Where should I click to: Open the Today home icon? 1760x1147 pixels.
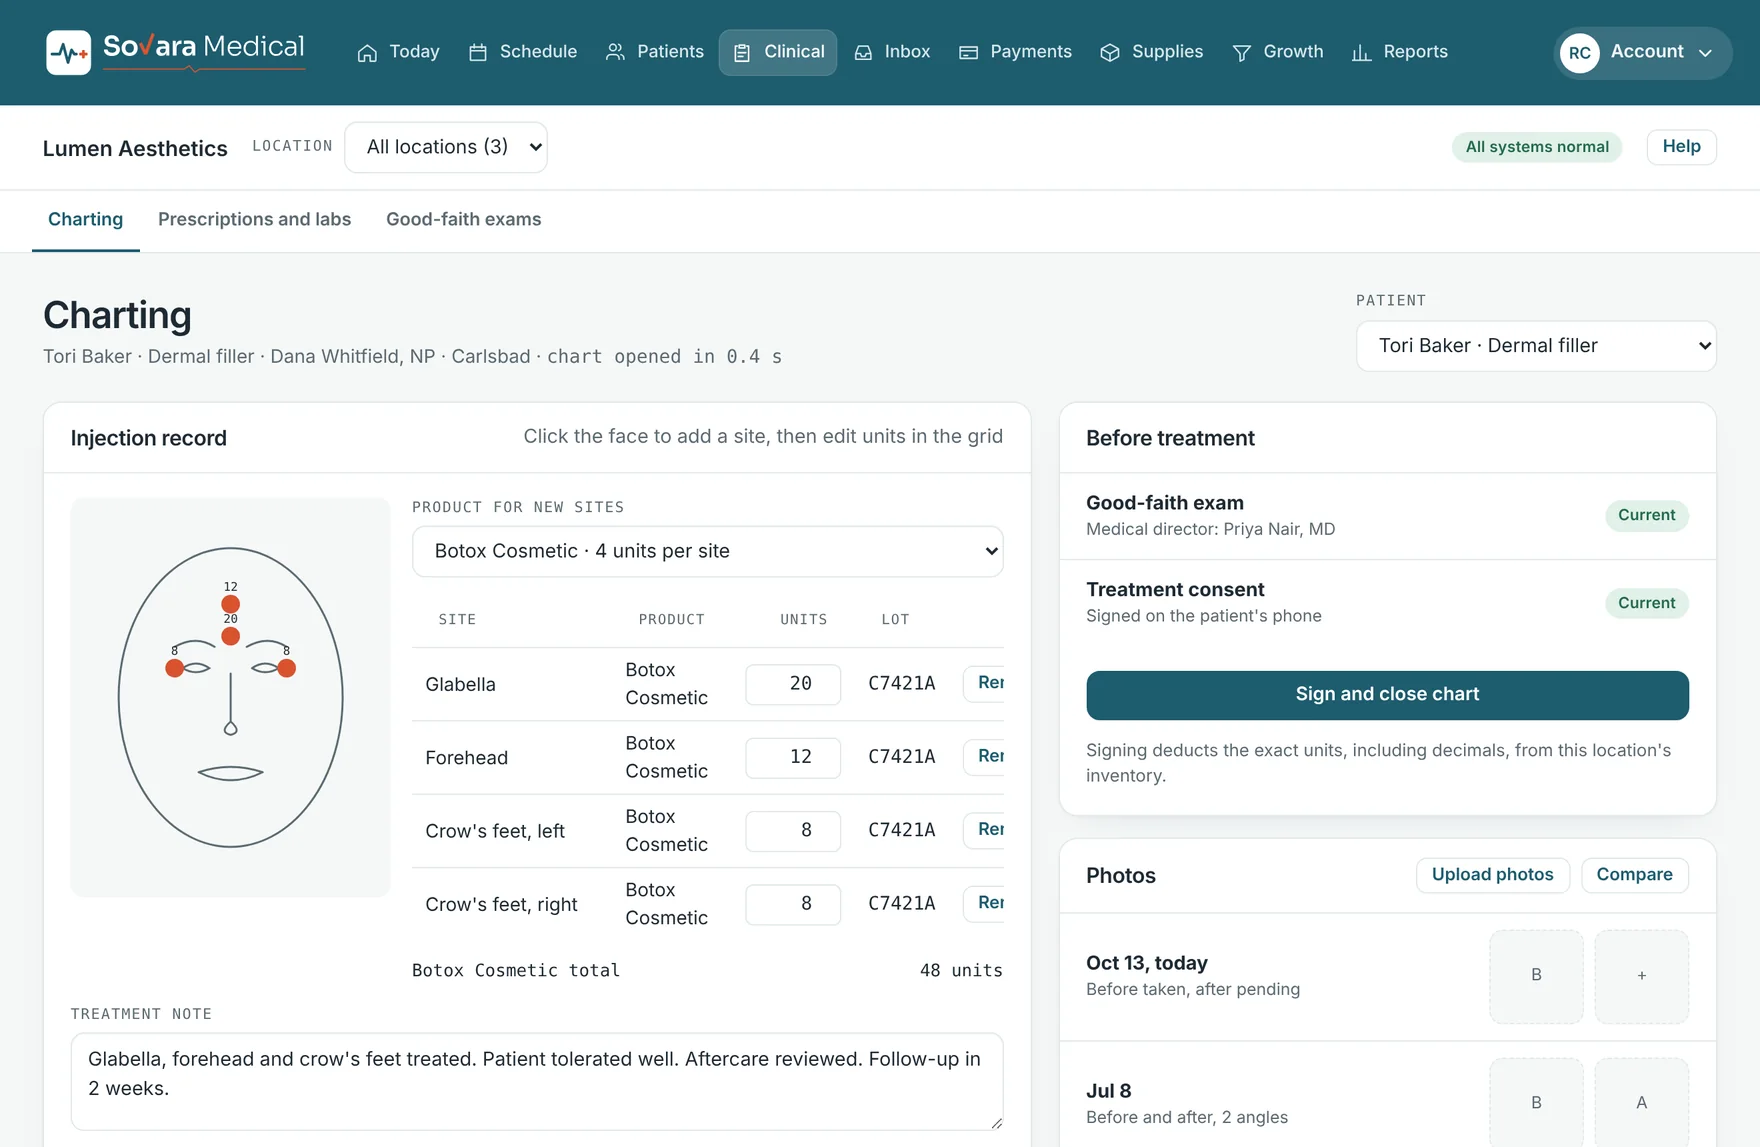367,53
